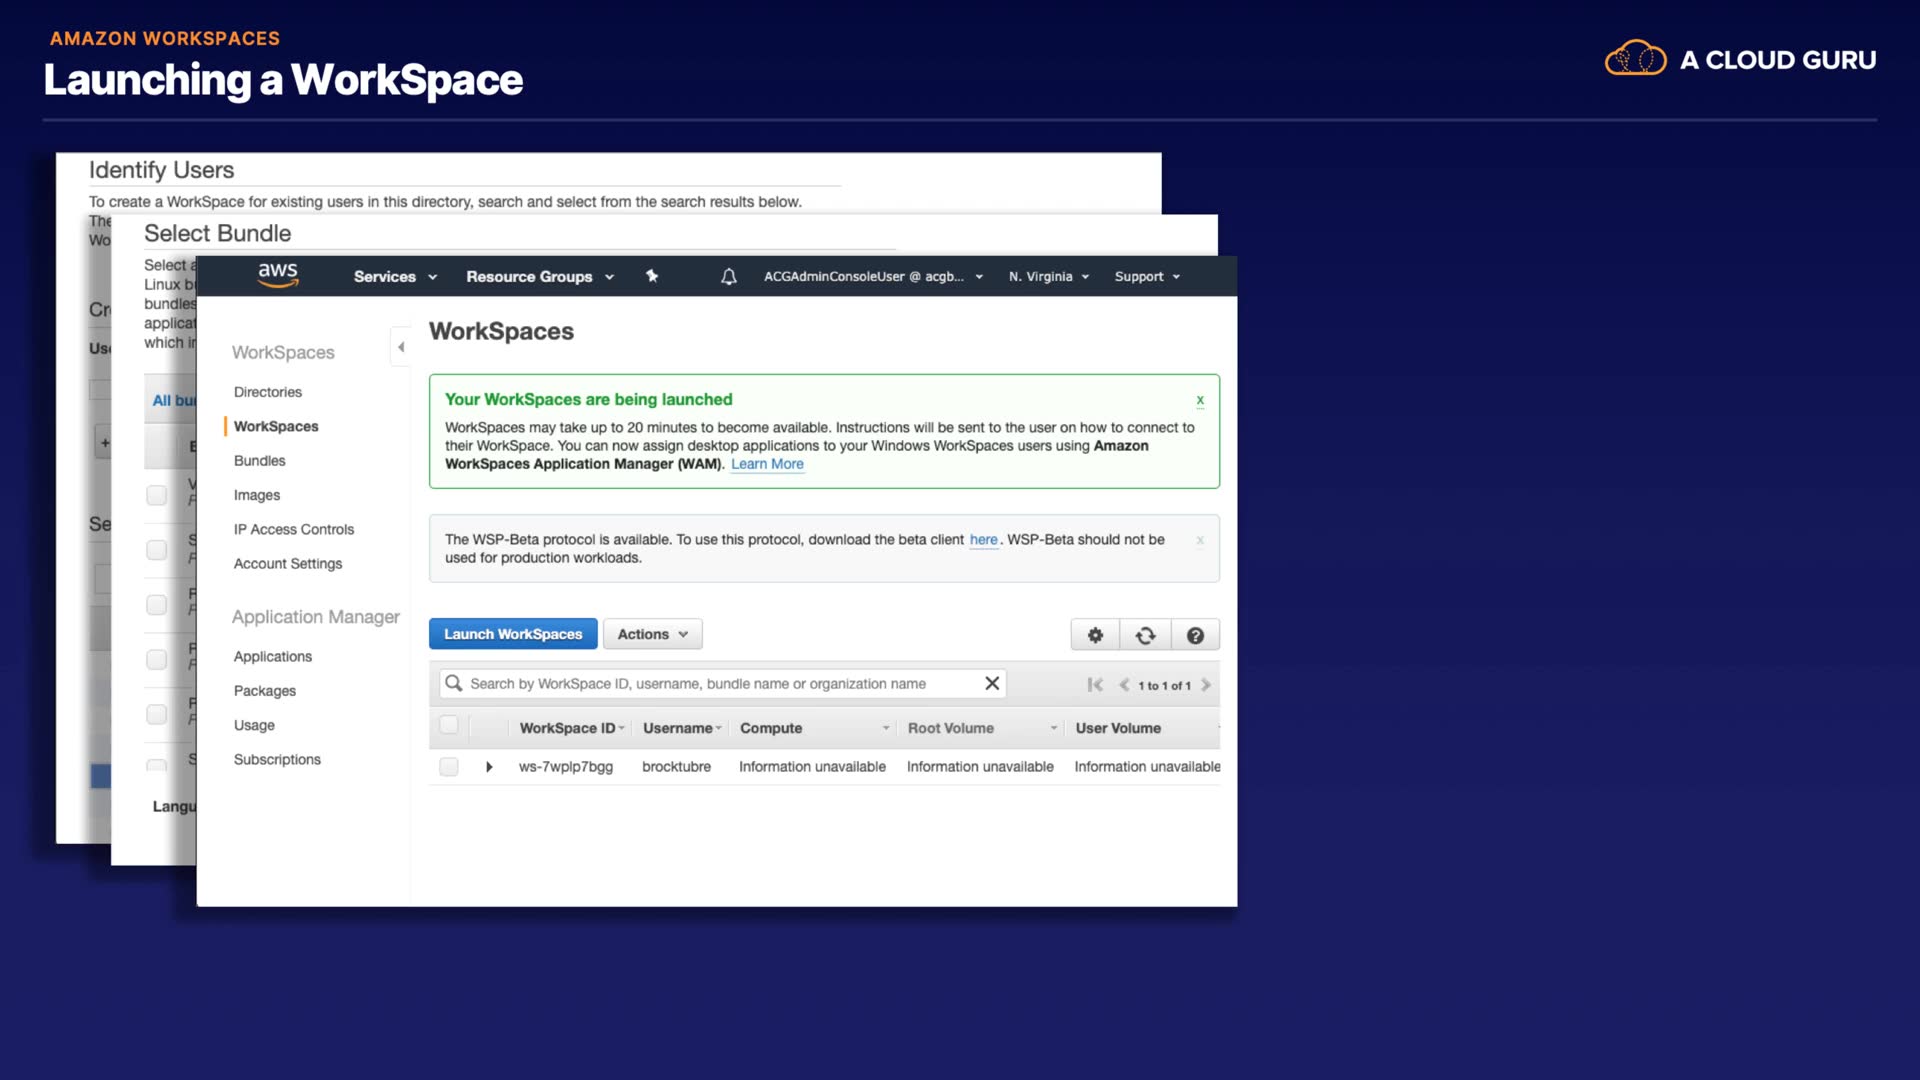Open the help question mark icon

[x=1195, y=635]
